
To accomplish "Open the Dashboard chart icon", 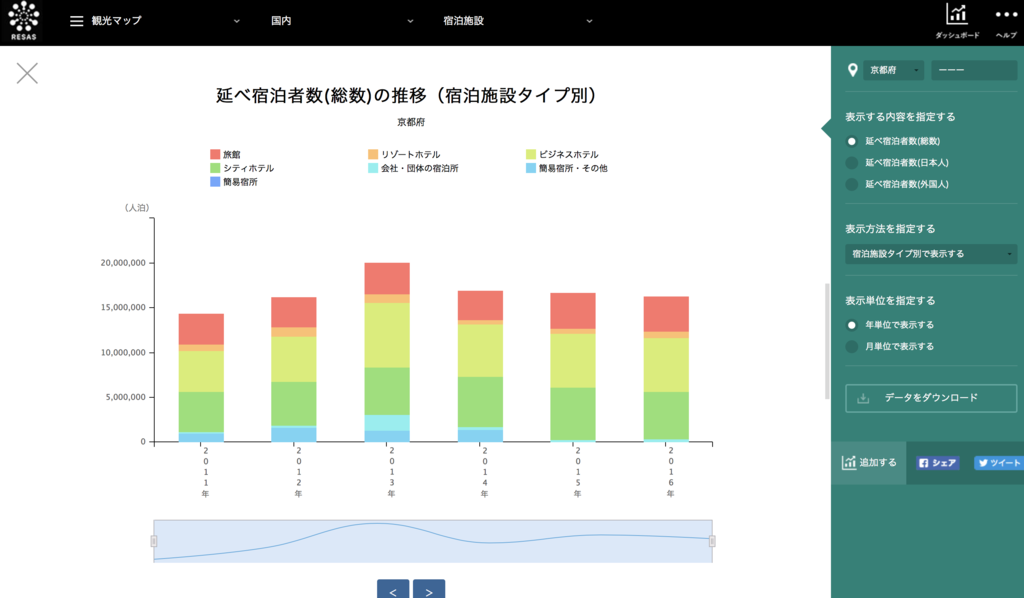I will click(x=957, y=14).
